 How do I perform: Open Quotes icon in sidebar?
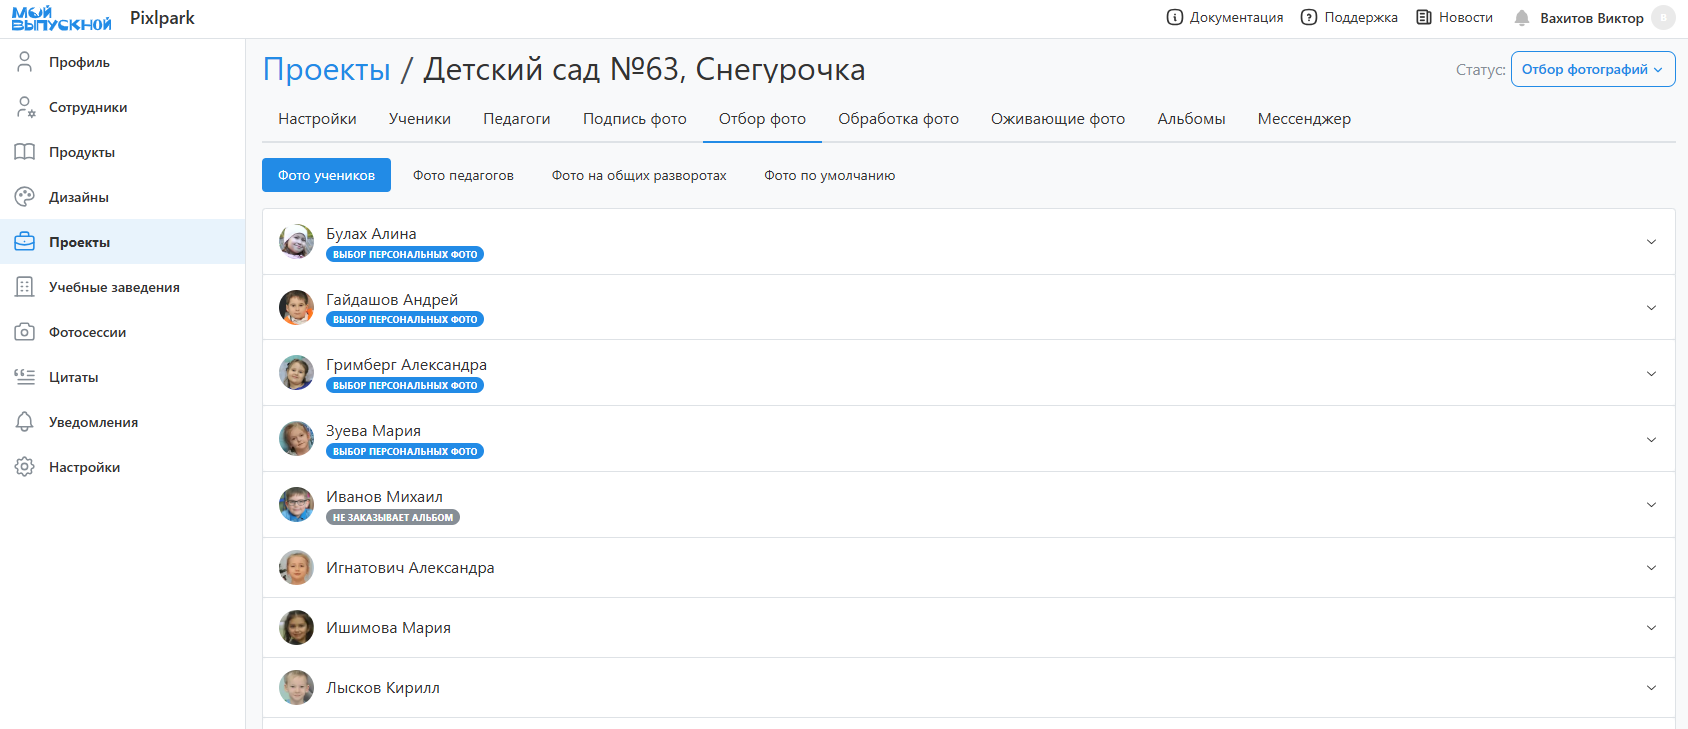tap(25, 377)
